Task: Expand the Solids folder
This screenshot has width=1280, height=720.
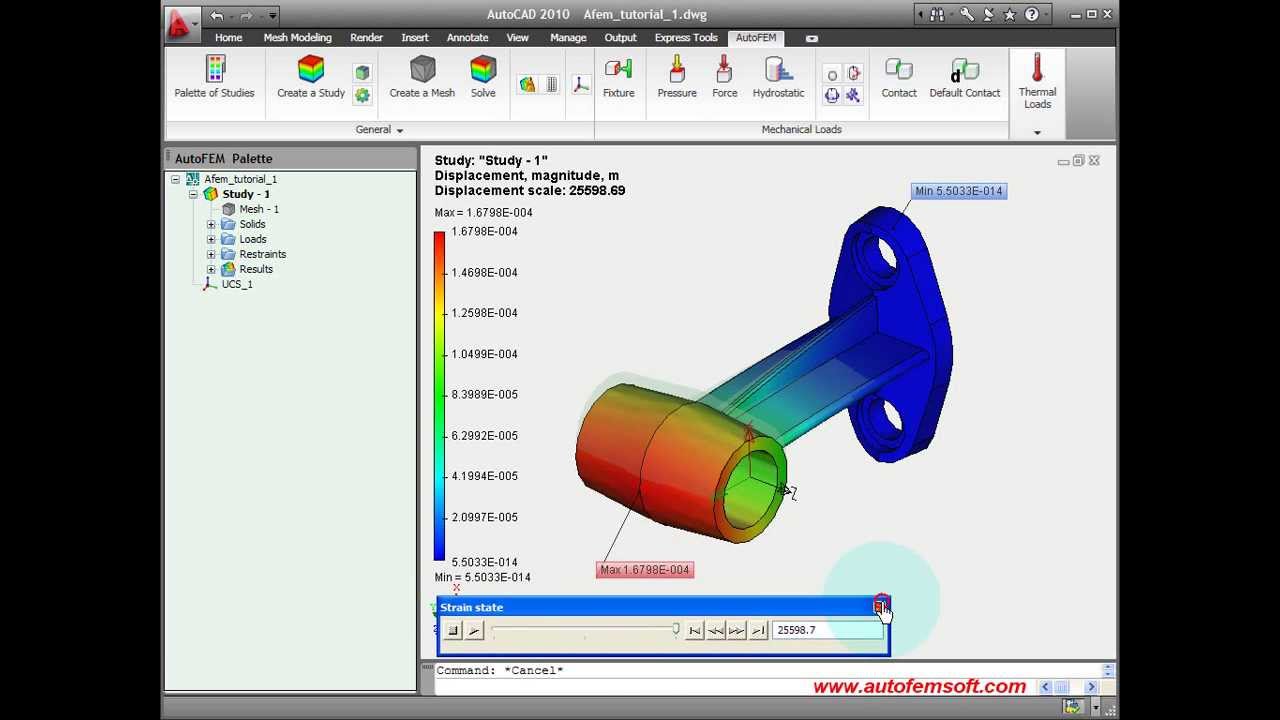Action: point(211,224)
